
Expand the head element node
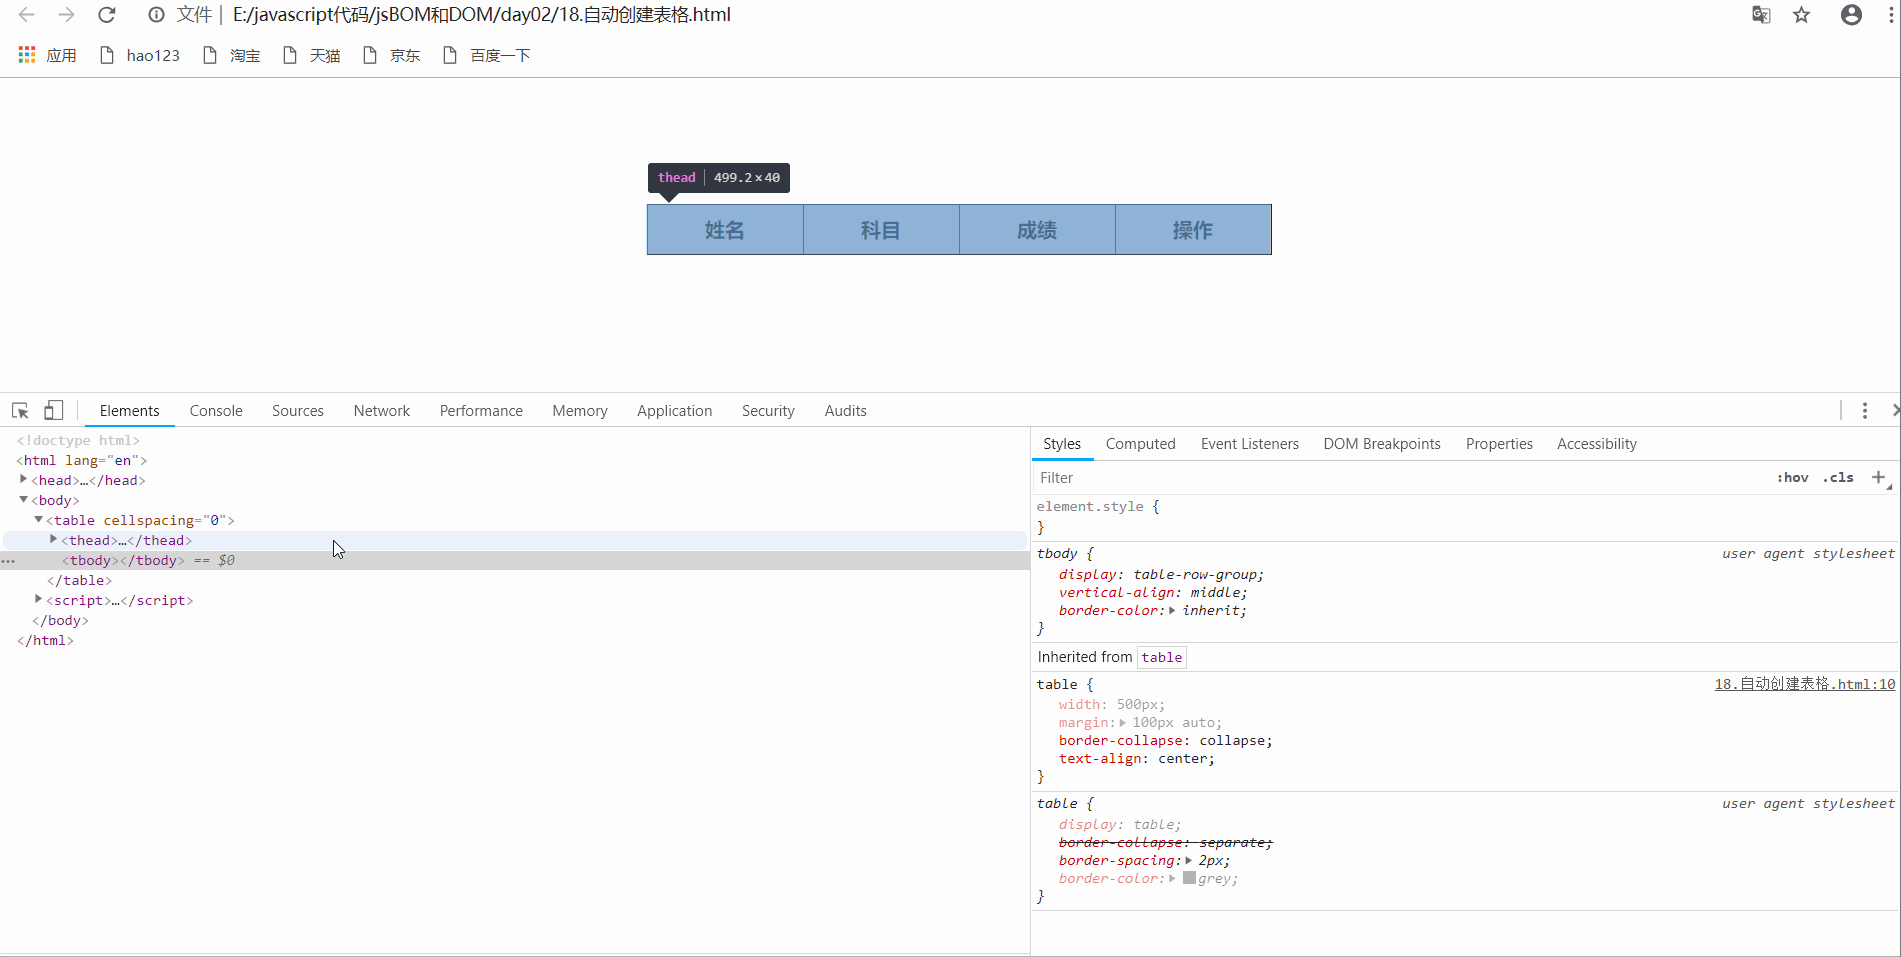click(x=23, y=480)
